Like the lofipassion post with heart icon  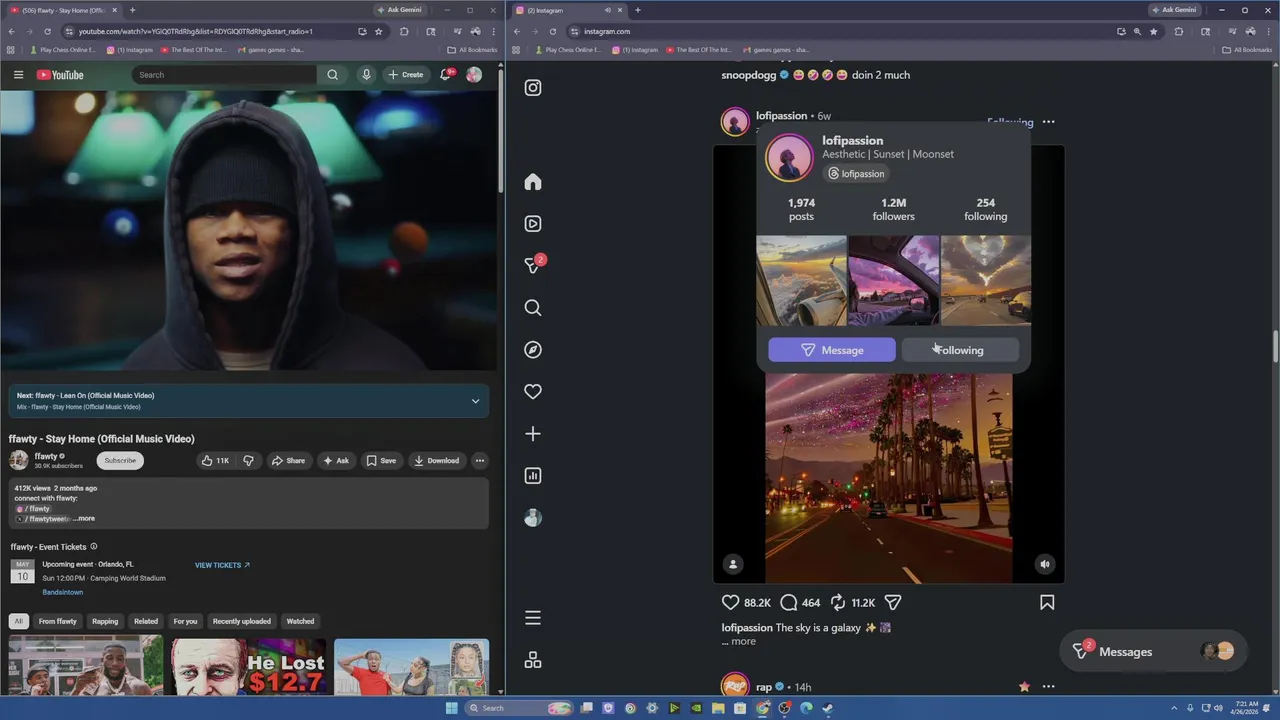point(731,603)
